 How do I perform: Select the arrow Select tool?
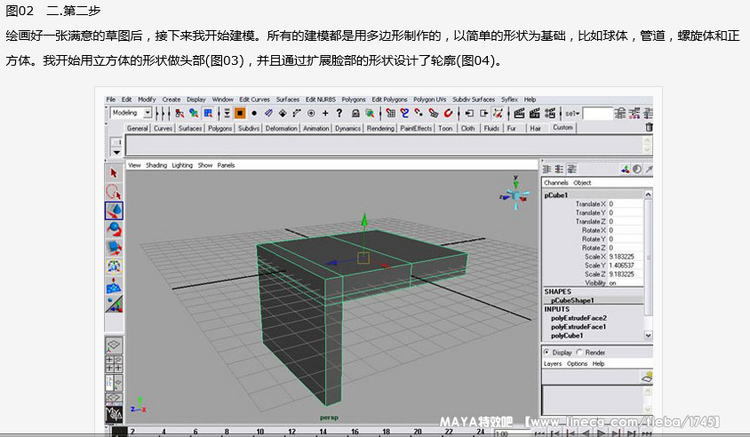point(114,173)
